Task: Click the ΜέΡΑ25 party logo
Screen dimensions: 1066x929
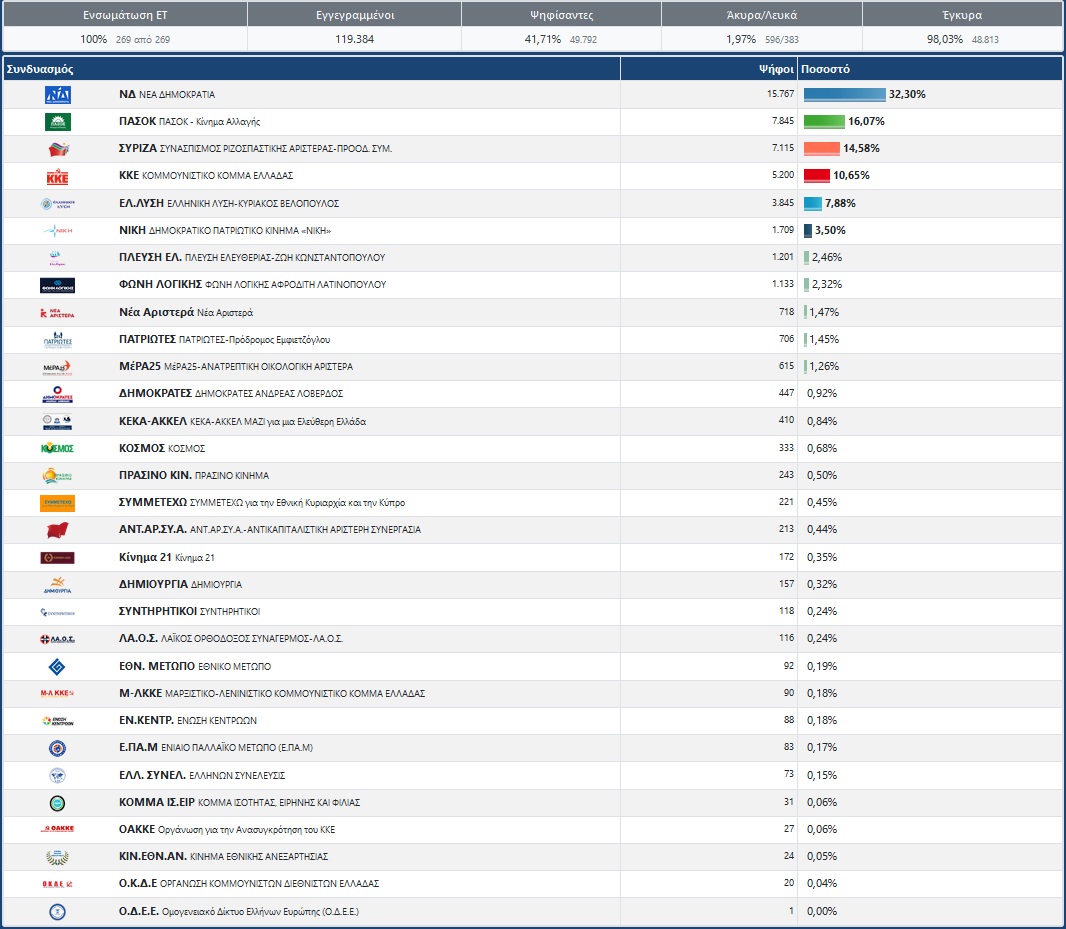Action: pyautogui.click(x=58, y=367)
